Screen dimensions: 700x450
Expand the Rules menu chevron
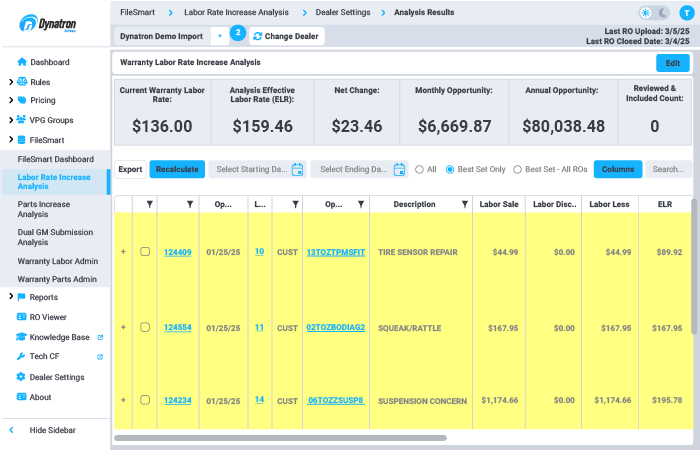click(11, 82)
